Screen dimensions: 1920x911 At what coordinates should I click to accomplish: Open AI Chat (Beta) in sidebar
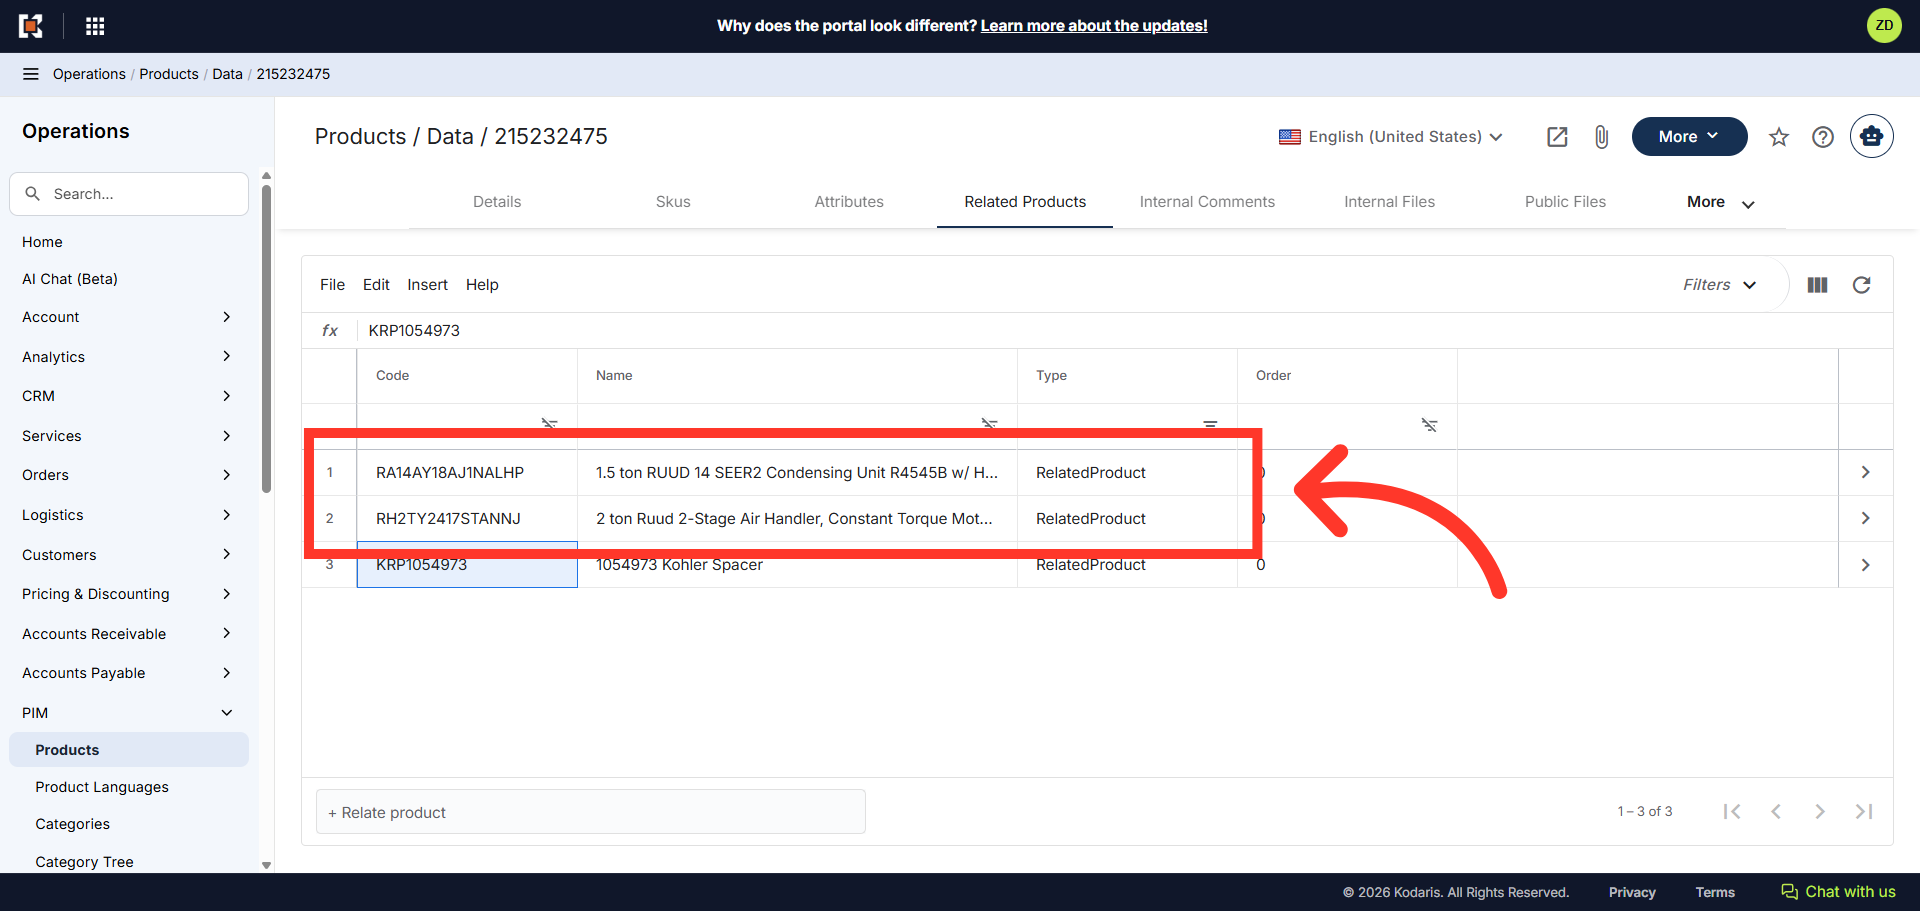tap(70, 279)
